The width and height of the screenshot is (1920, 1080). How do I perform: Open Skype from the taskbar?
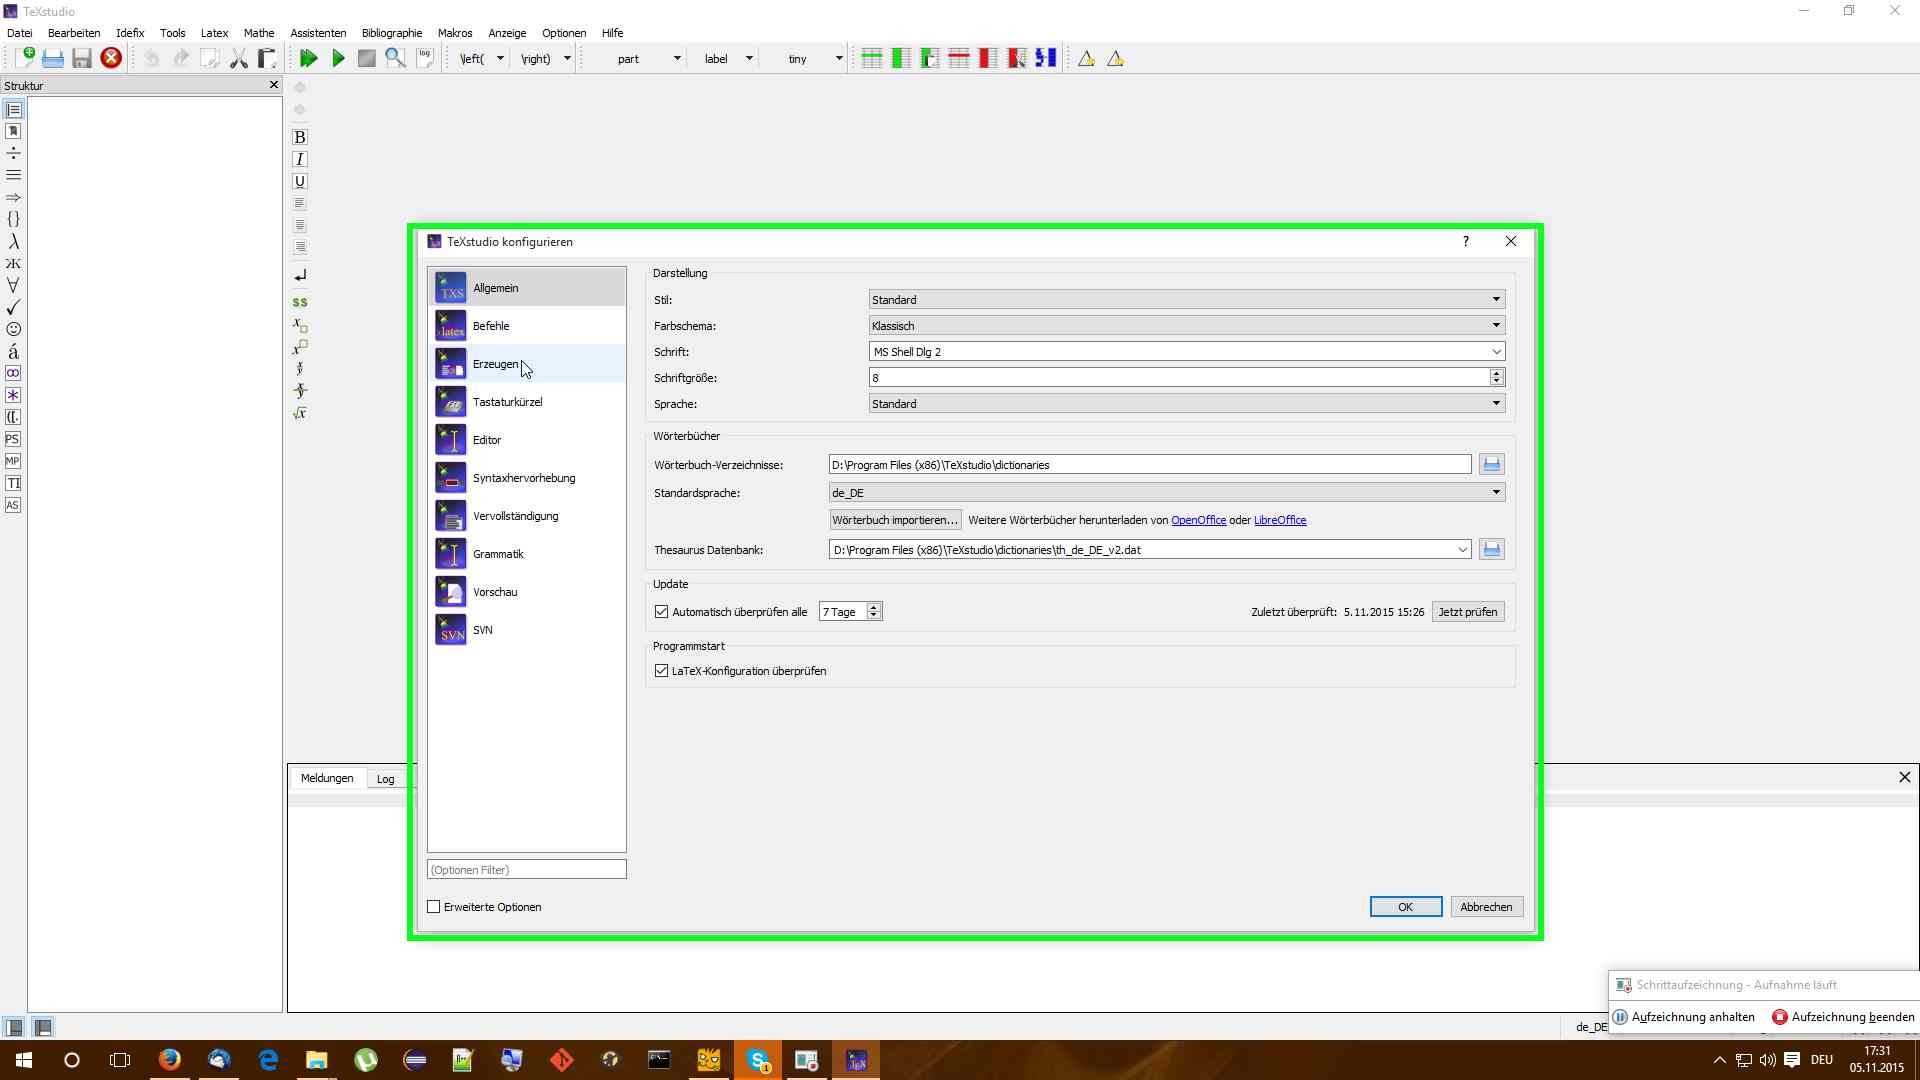(x=758, y=1060)
